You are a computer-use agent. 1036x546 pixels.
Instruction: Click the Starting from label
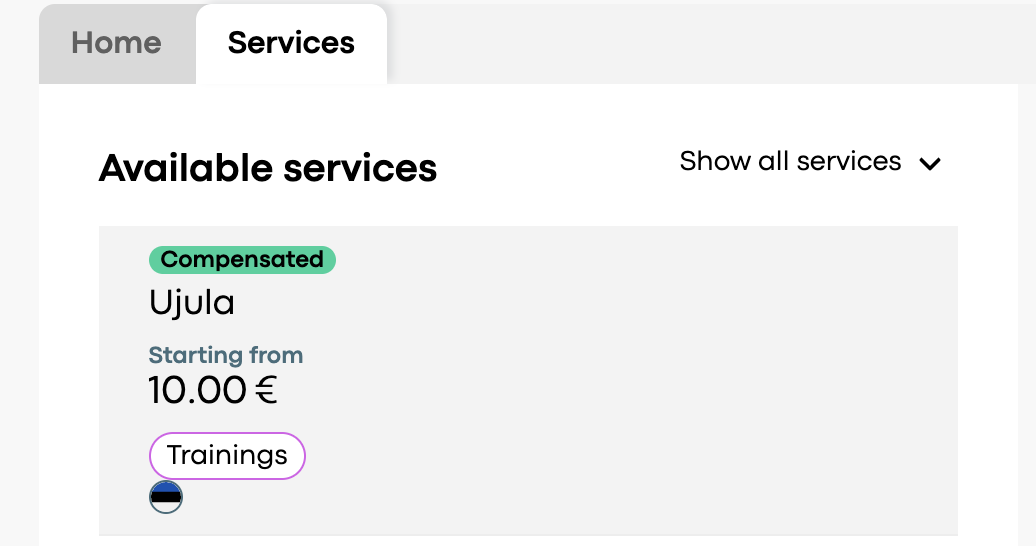(x=226, y=355)
